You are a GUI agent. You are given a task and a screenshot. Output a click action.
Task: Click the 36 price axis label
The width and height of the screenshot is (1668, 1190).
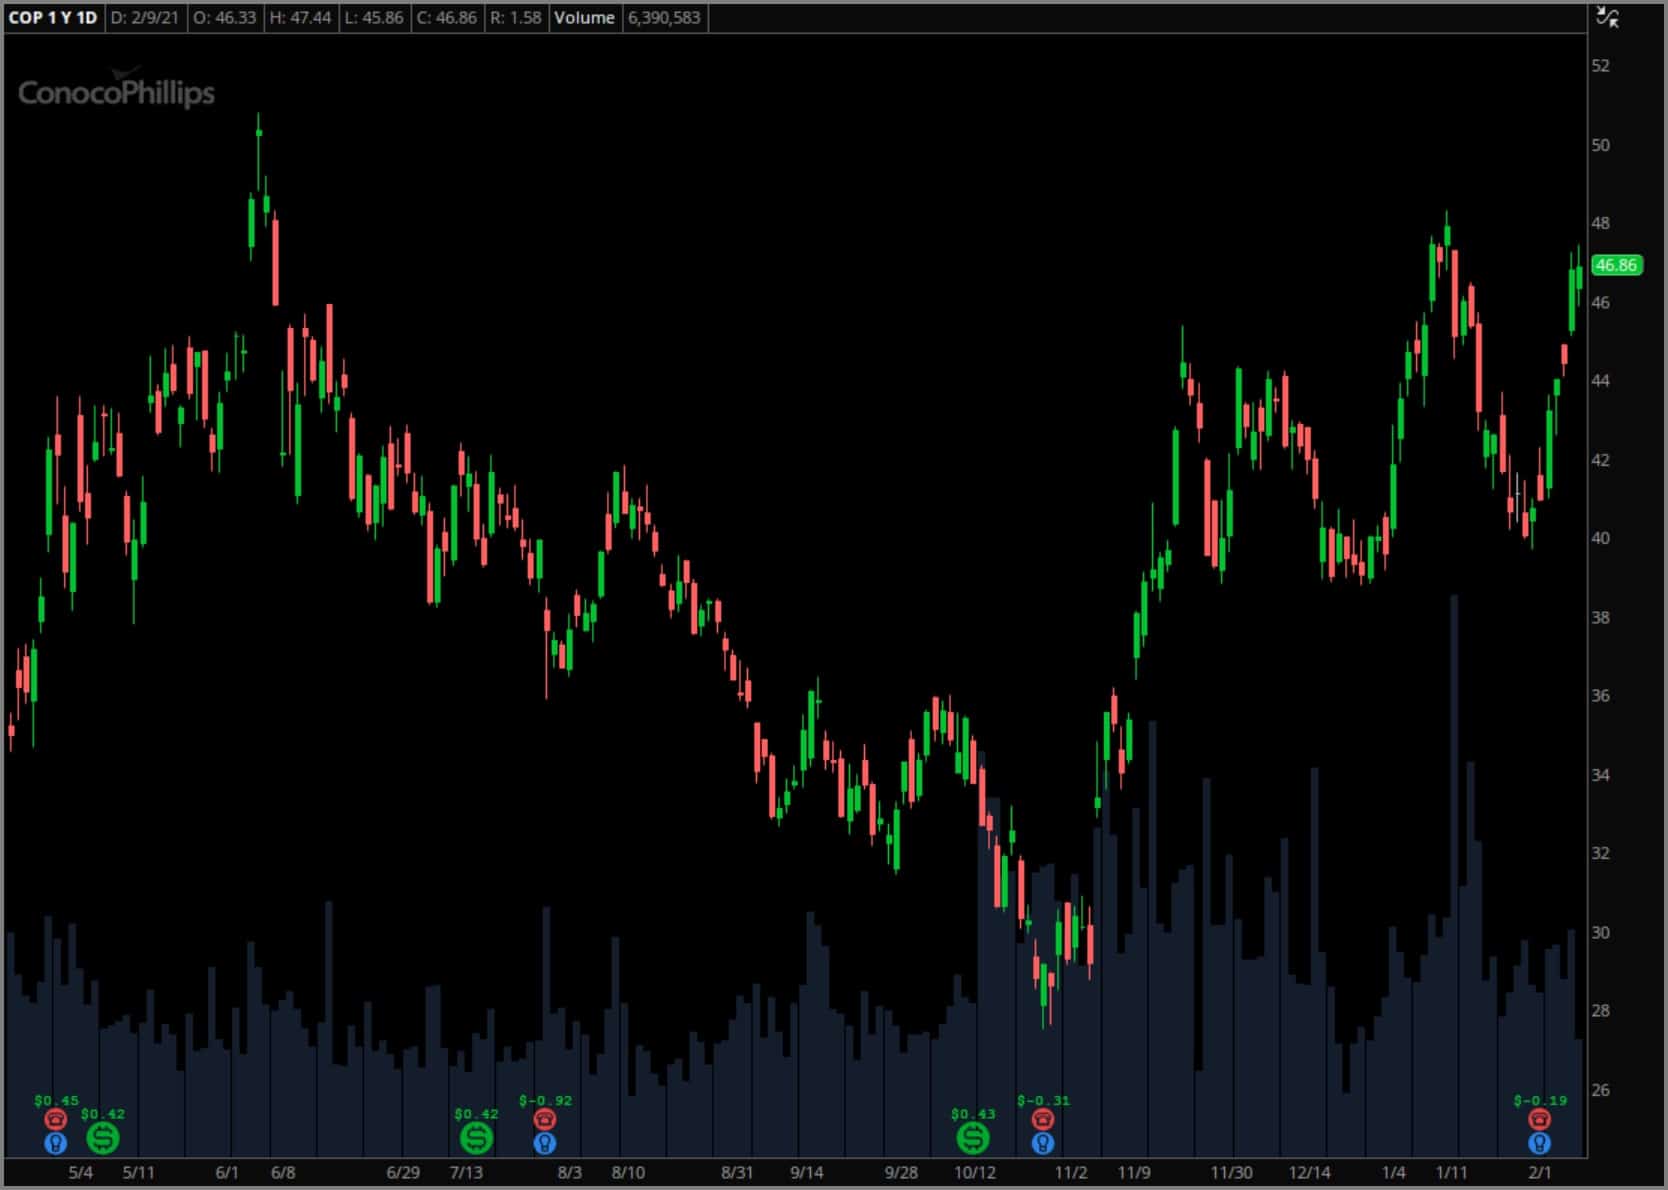1601,696
